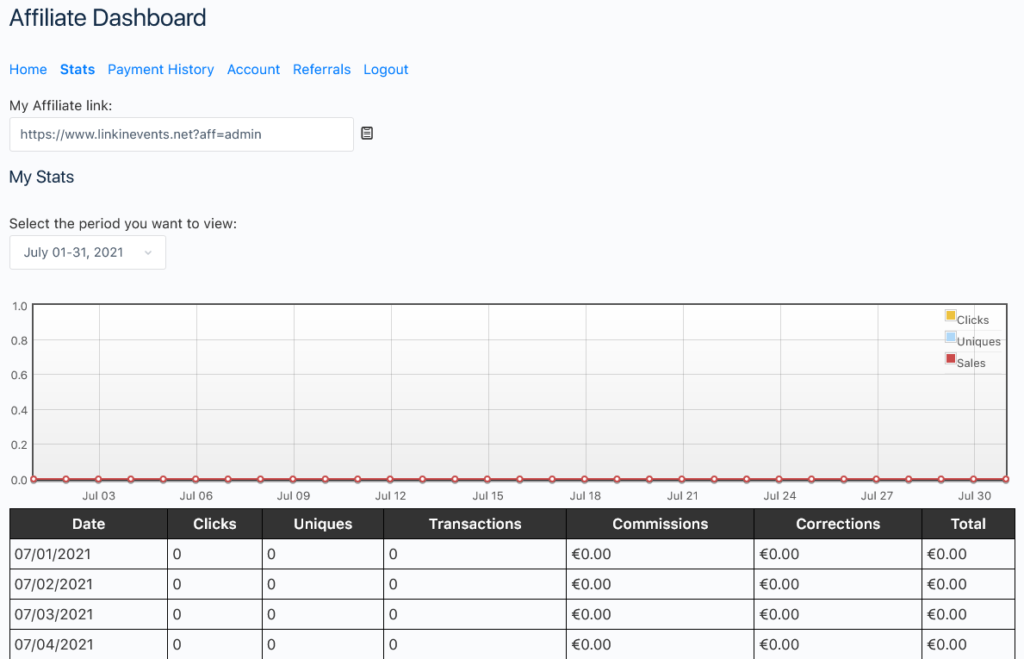Click the Jul 03 chart axis label
The height and width of the screenshot is (659, 1024).
(99, 496)
